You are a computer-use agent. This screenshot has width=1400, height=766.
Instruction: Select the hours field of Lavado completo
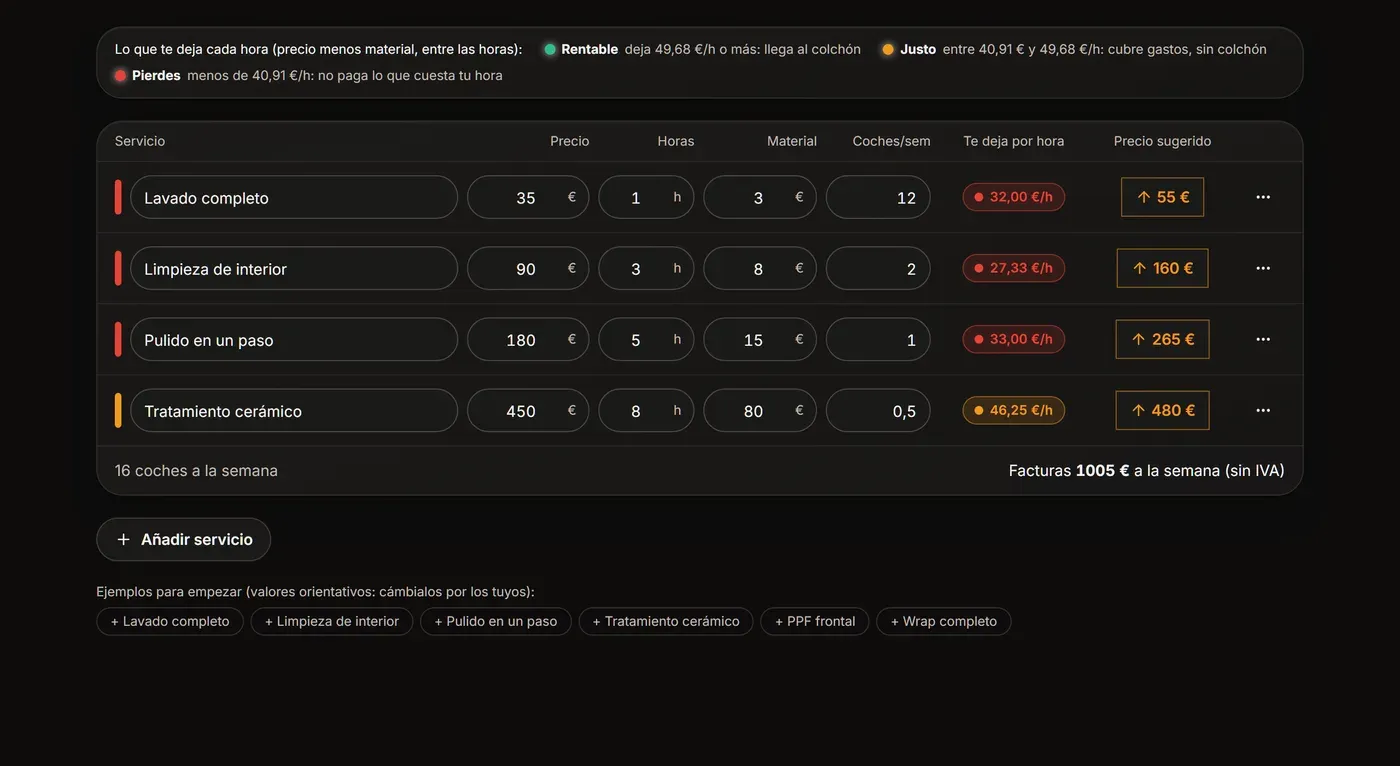point(646,197)
